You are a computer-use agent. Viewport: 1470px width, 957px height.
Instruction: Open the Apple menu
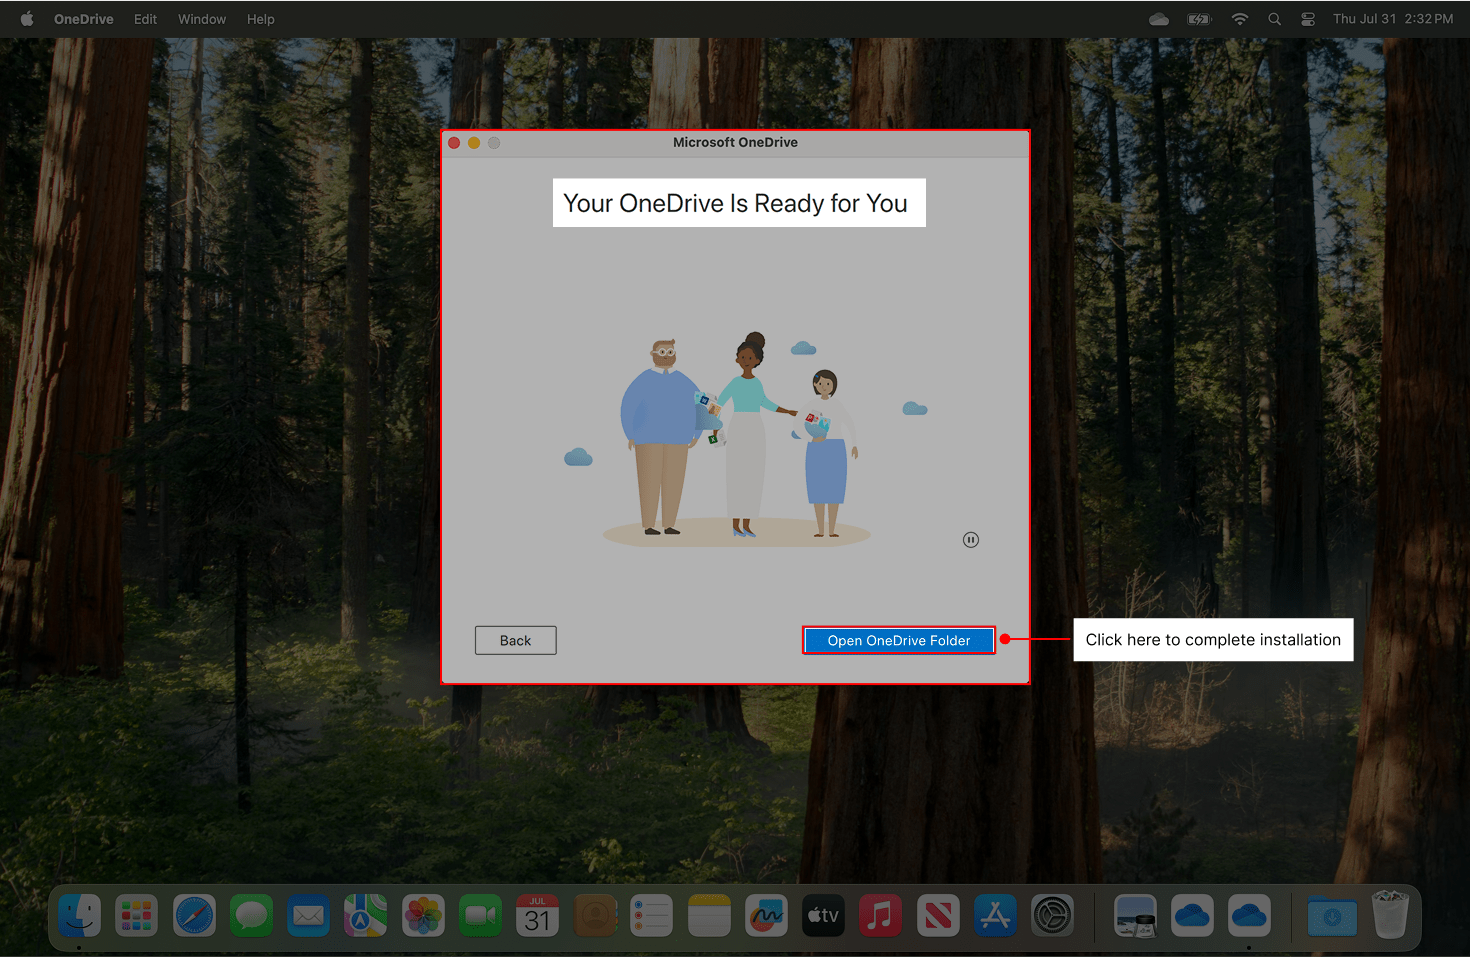27,19
